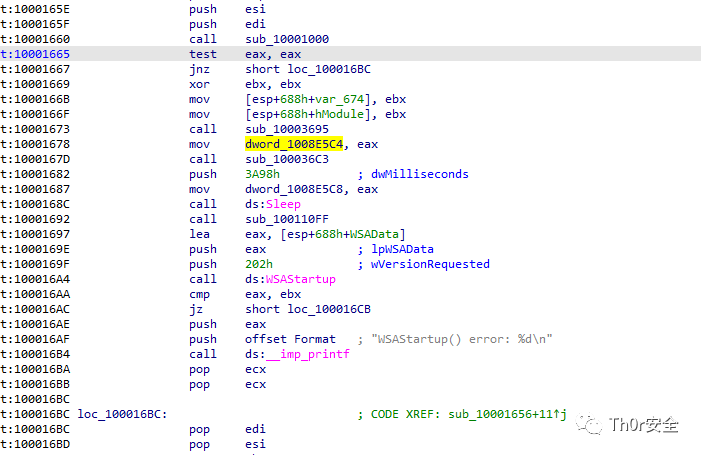Click sub_100110FF call target
This screenshot has width=701, height=455.
(287, 219)
